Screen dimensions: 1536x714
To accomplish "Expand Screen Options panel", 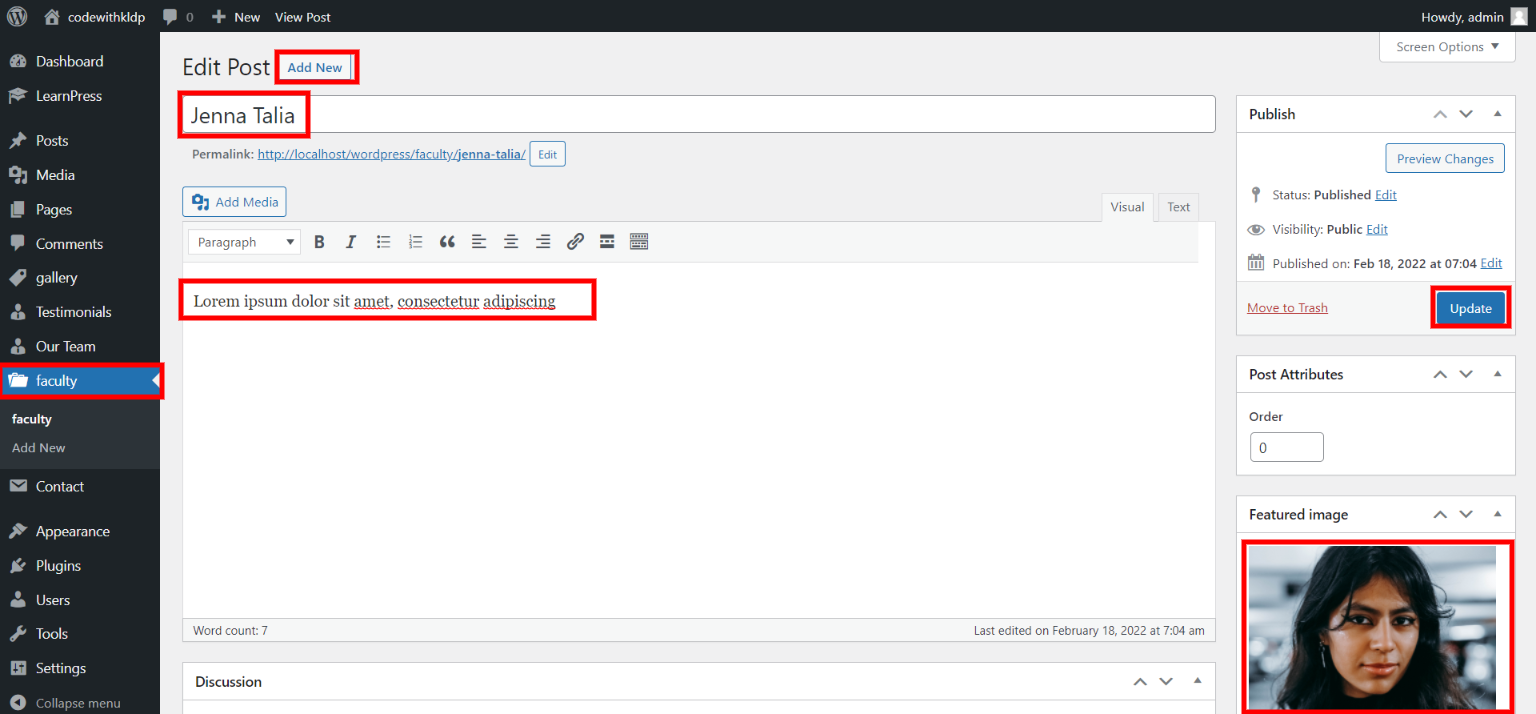I will click(x=1447, y=47).
